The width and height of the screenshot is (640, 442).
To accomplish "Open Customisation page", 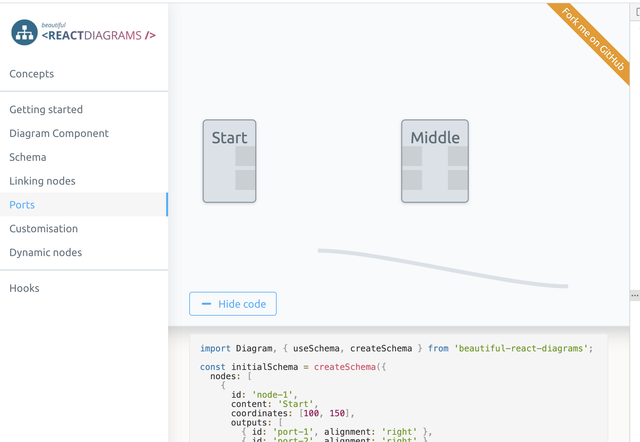I will pyautogui.click(x=44, y=229).
